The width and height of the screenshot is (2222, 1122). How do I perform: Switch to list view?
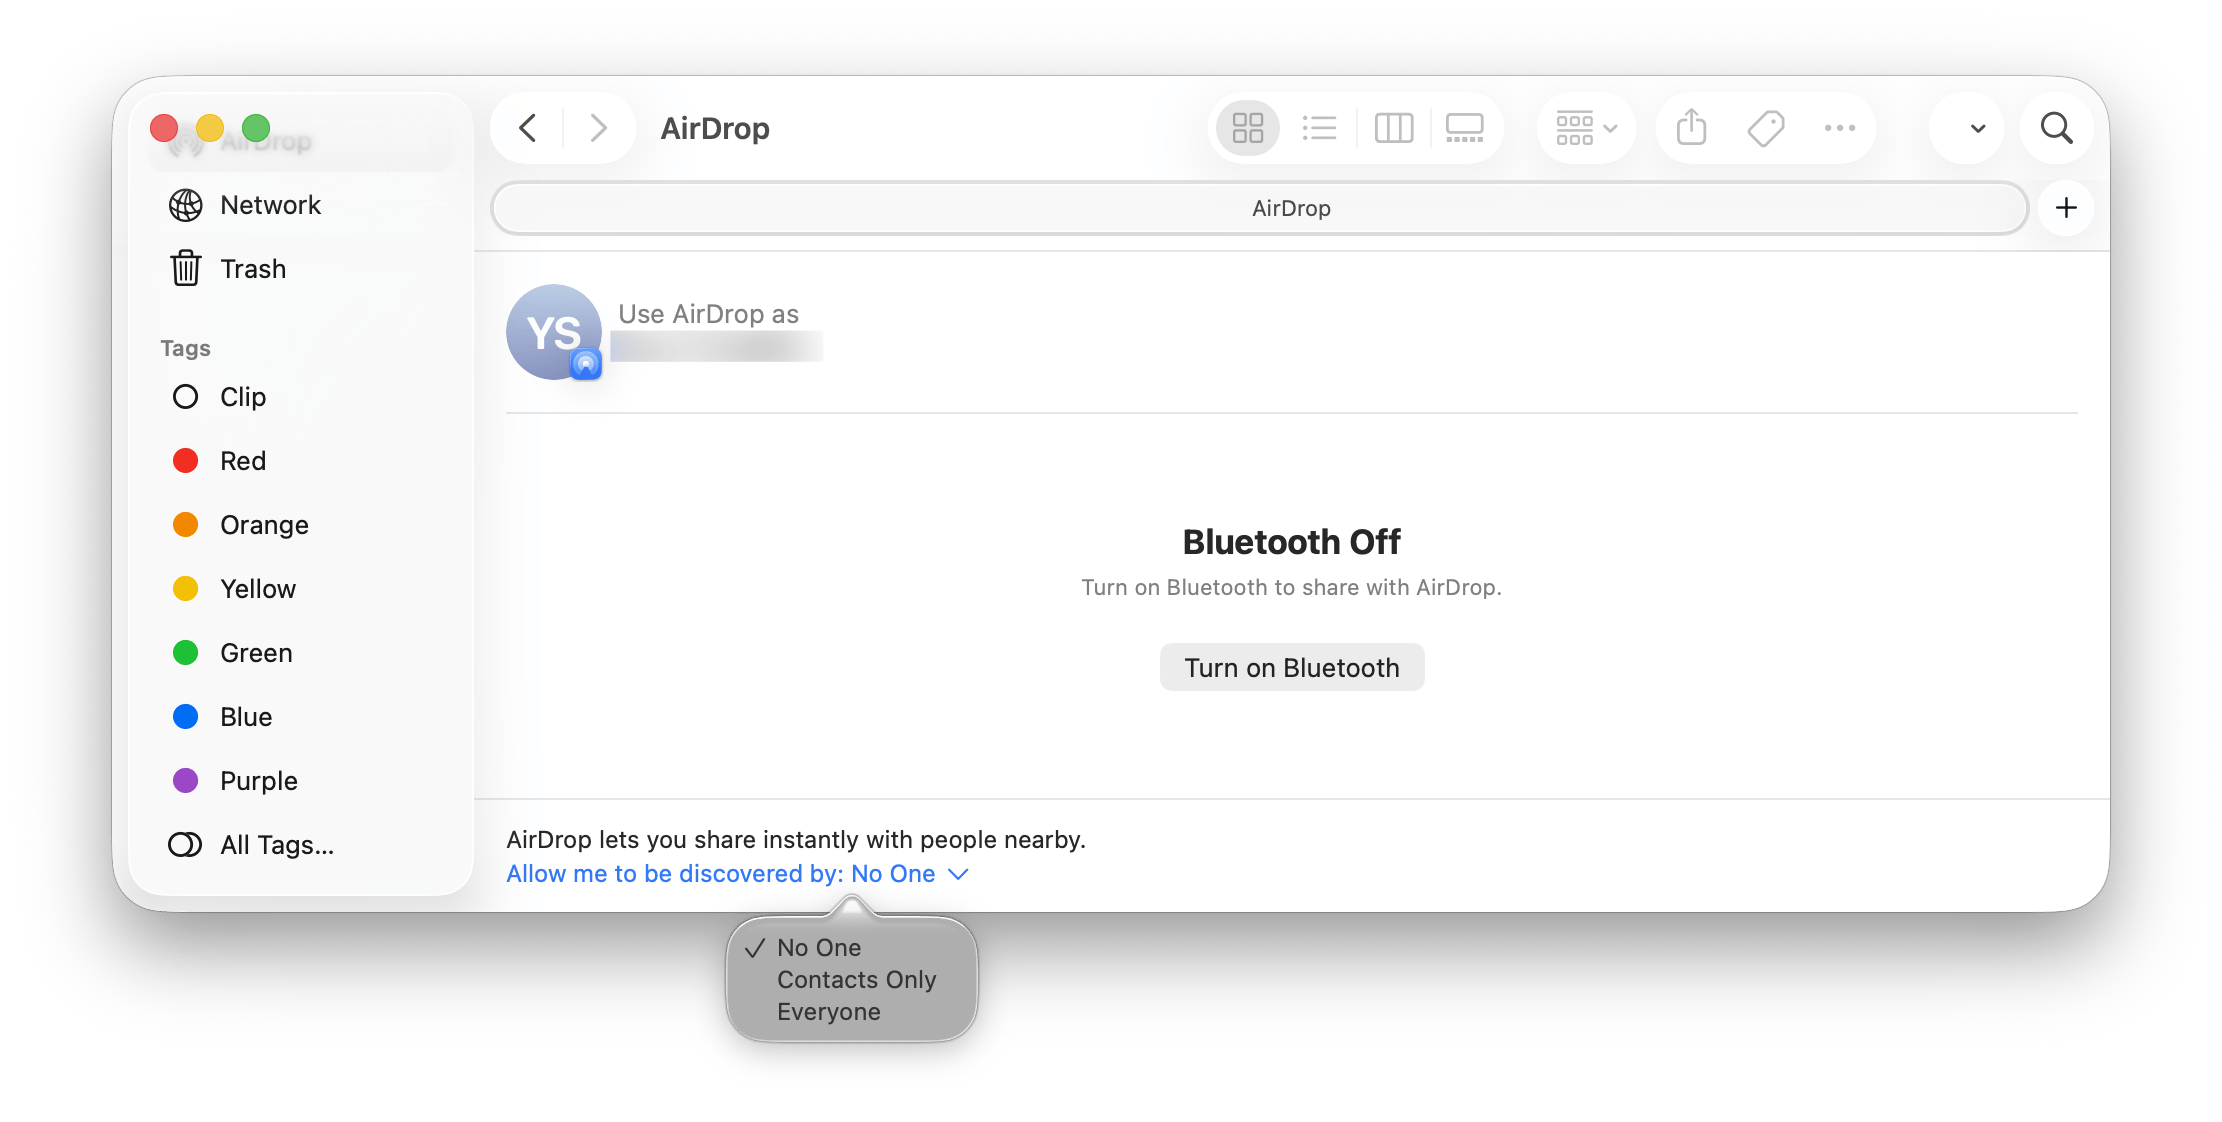click(1319, 128)
